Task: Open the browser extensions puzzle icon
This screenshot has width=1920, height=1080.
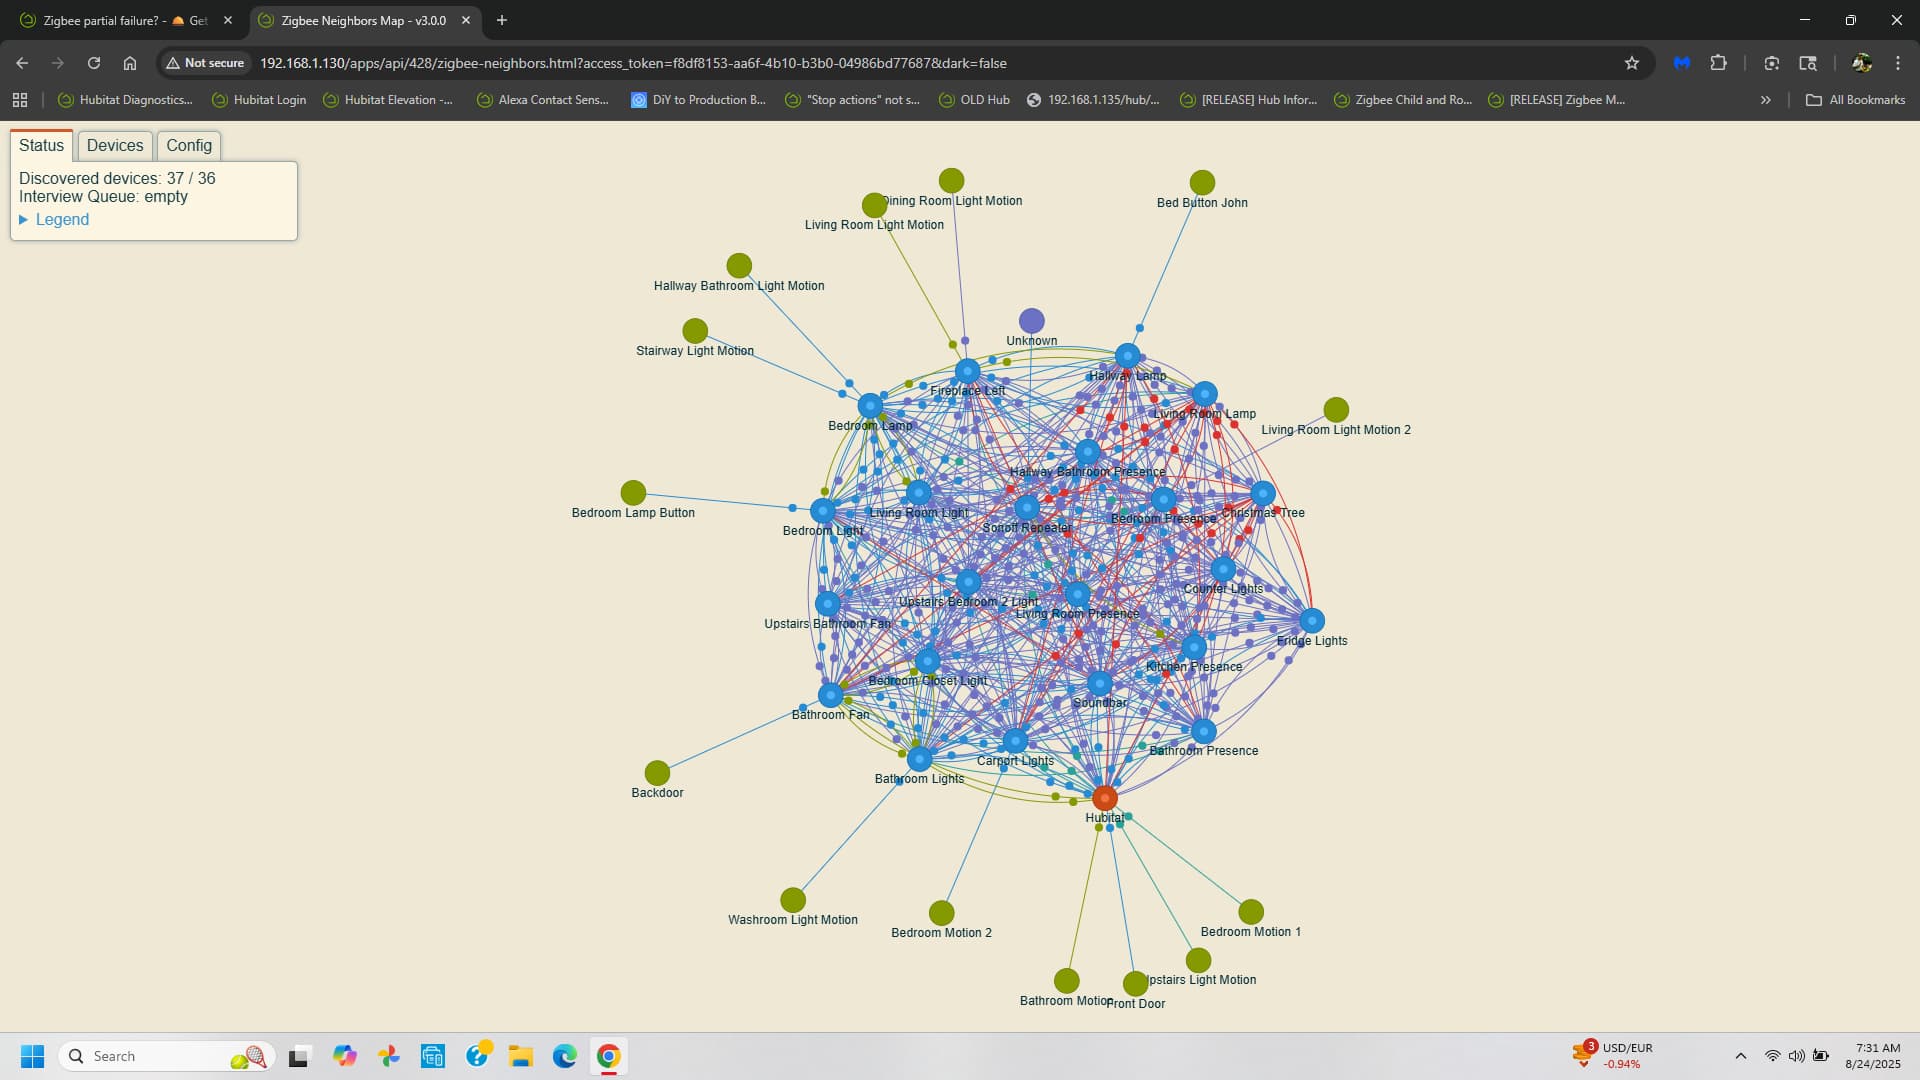Action: tap(1718, 63)
